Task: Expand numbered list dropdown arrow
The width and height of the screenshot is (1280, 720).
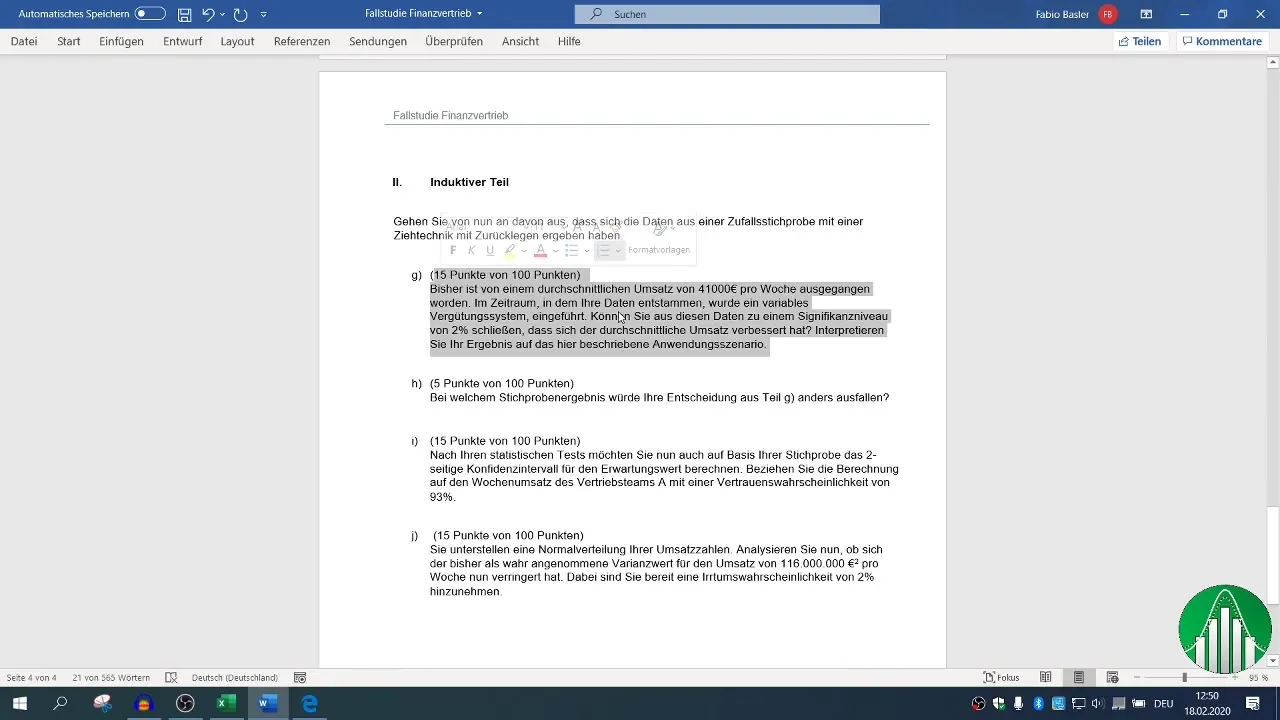Action: pyautogui.click(x=618, y=250)
